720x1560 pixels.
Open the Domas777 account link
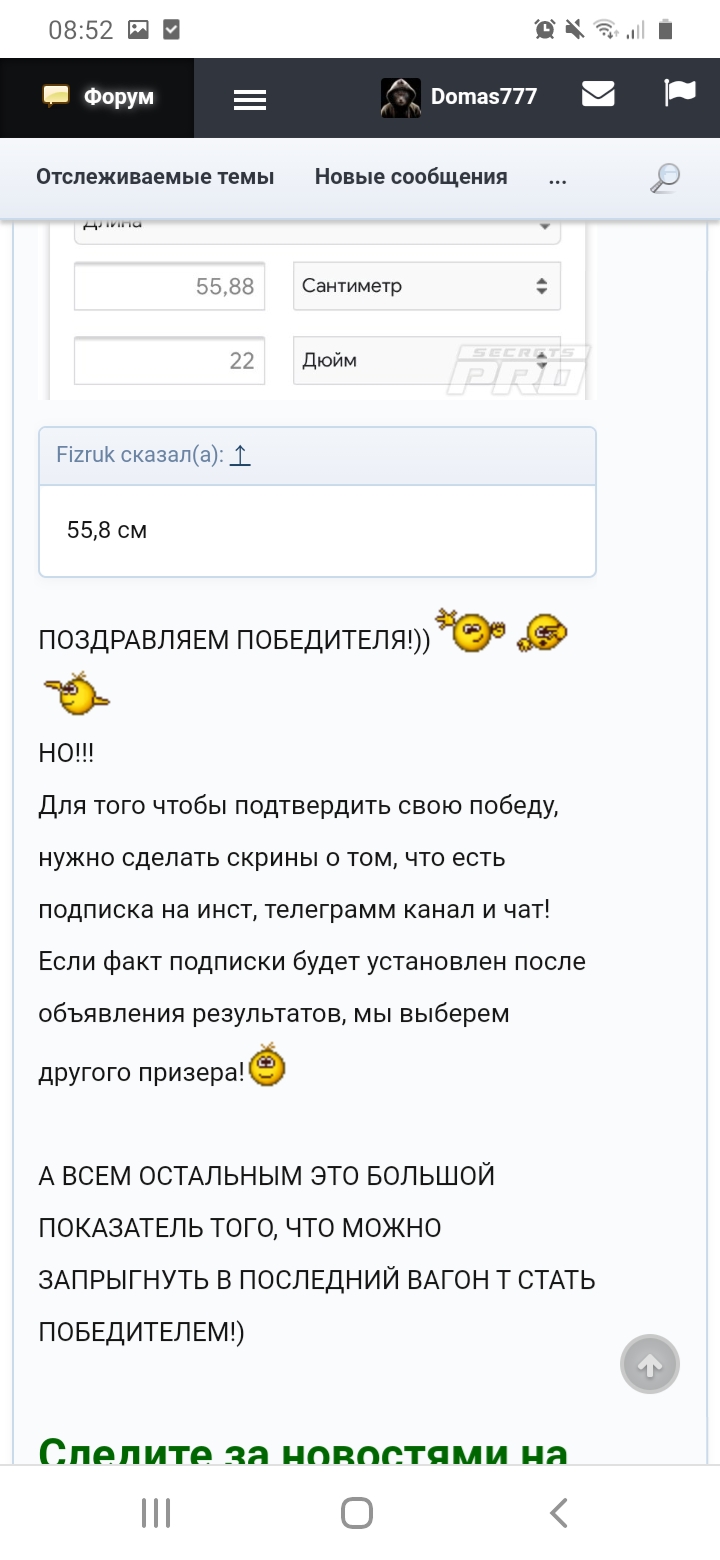click(x=484, y=97)
